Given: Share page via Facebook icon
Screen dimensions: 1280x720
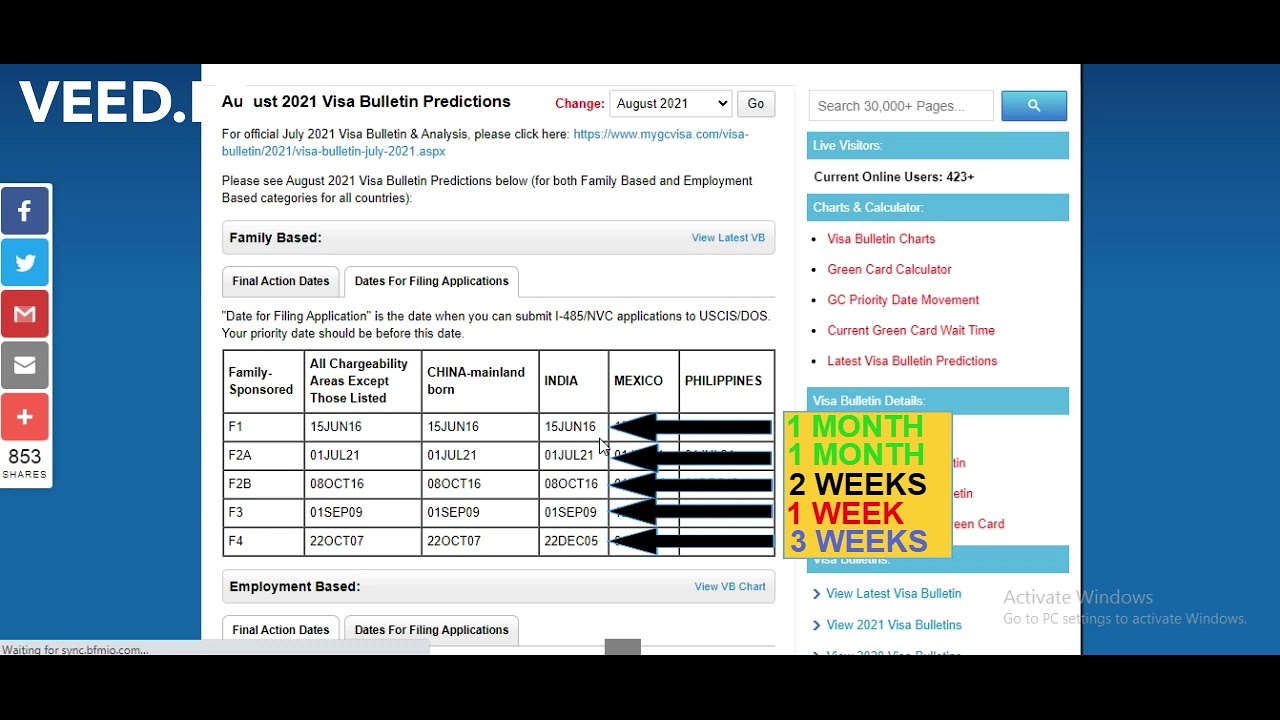Looking at the screenshot, I should (x=25, y=211).
